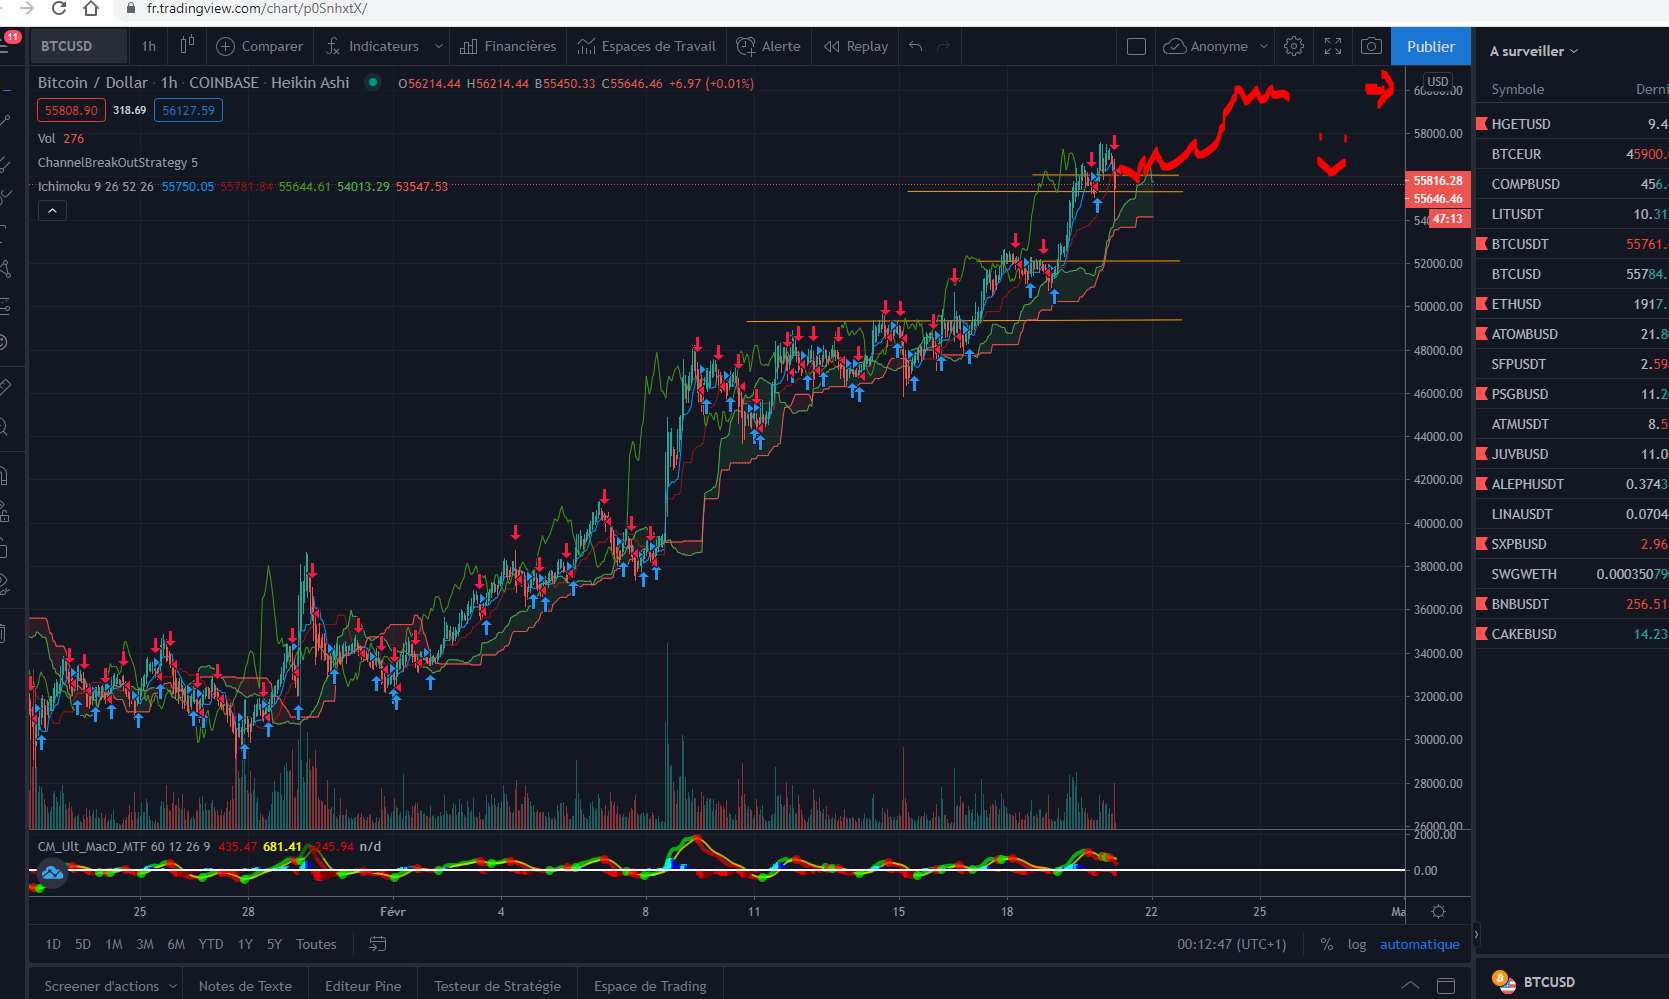Change the 1h timeframe interval

[149, 46]
